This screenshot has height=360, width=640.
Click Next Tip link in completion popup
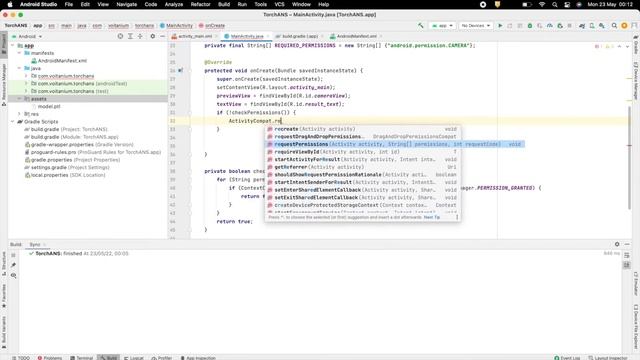(431, 217)
